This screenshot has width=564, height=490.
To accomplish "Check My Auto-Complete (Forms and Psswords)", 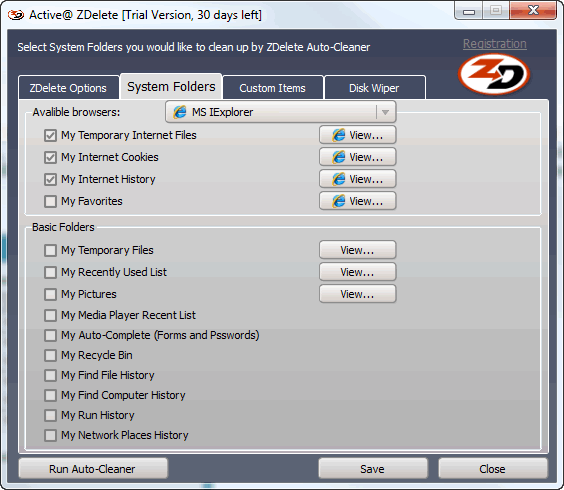I will coord(50,335).
